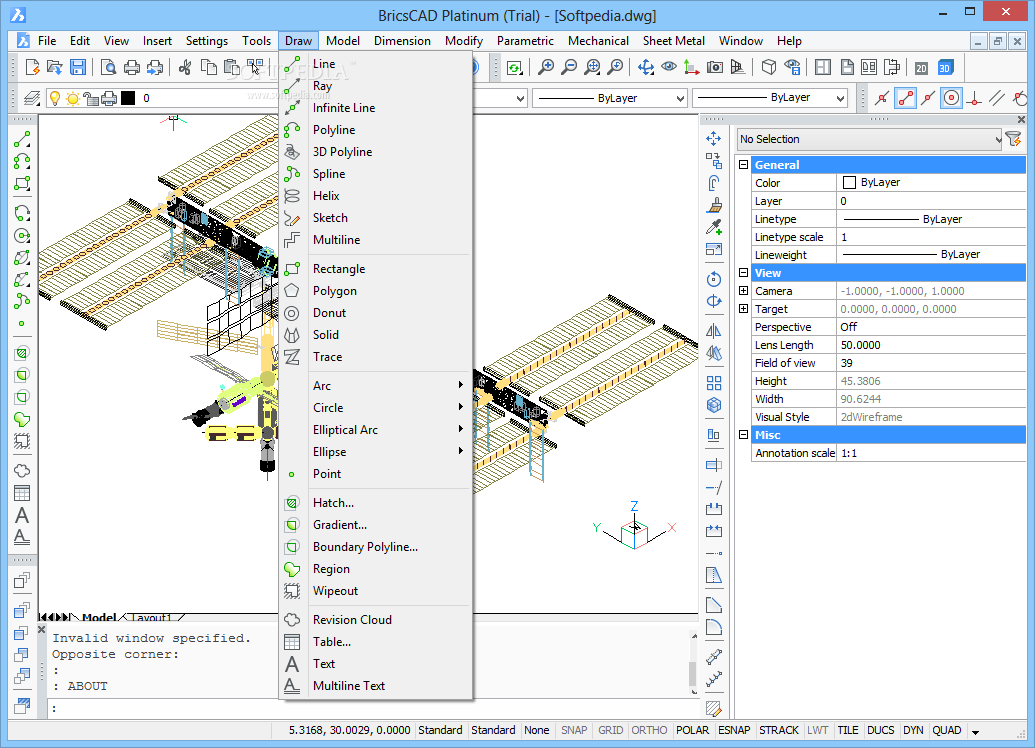Click the Quick Select funnel icon

click(x=1013, y=139)
